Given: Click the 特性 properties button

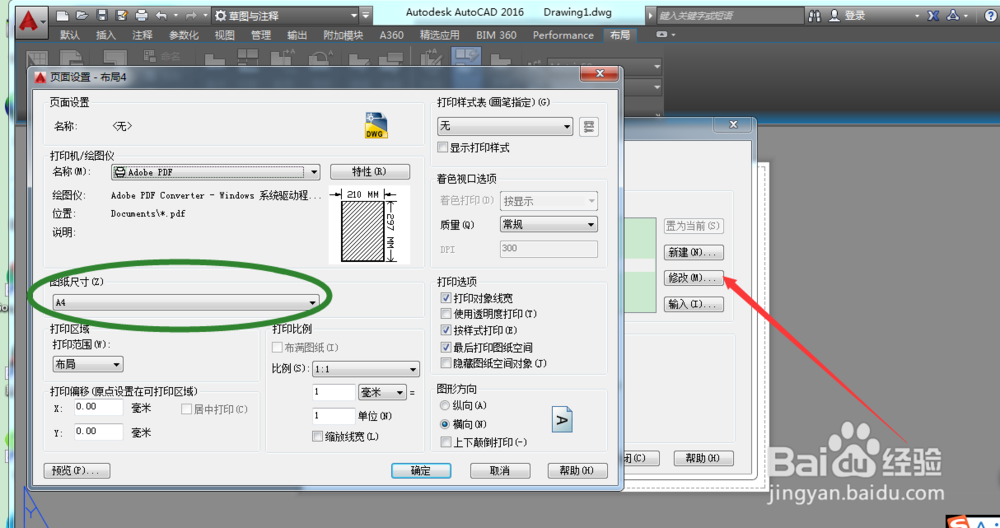Looking at the screenshot, I should coord(370,172).
